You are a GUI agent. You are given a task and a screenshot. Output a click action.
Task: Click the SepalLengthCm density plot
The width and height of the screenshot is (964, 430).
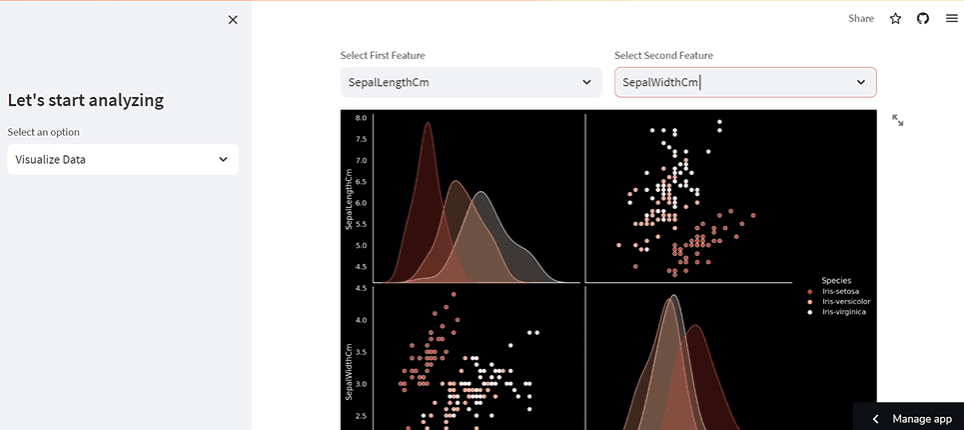[x=476, y=198]
